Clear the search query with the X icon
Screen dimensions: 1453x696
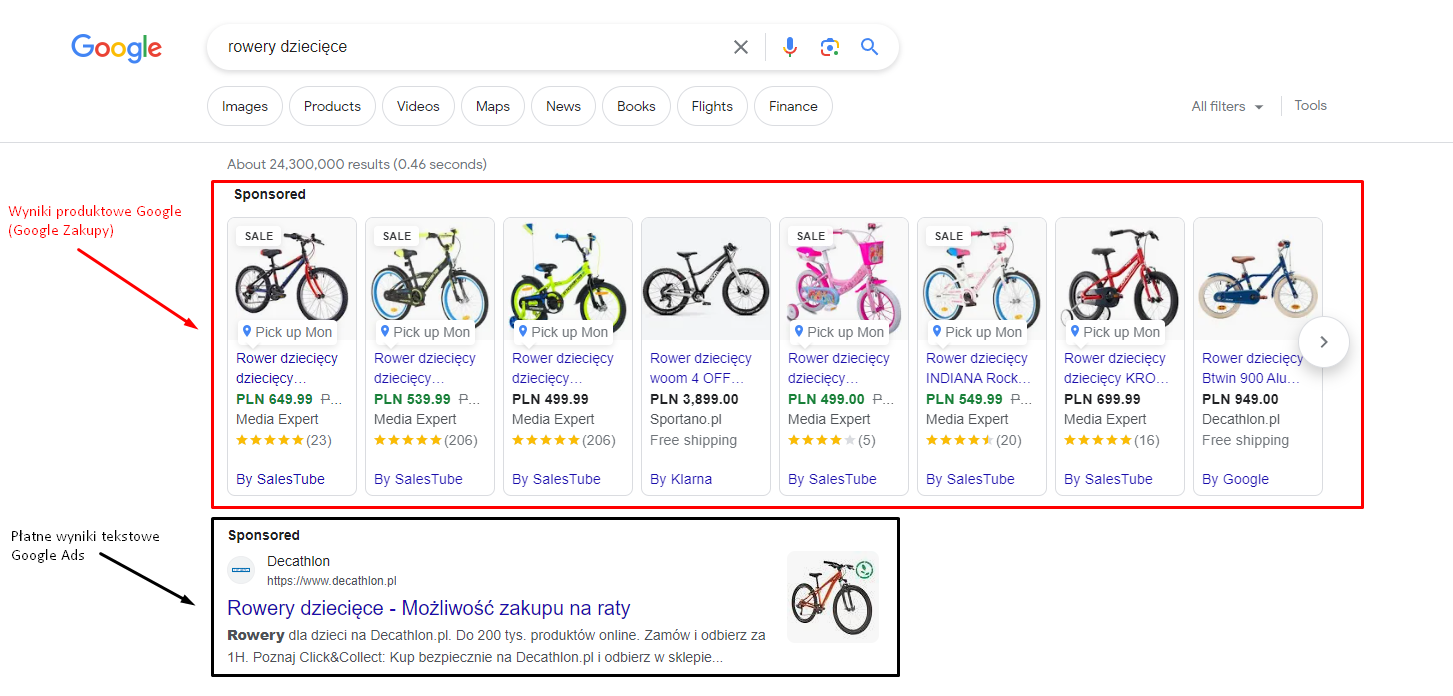741,47
